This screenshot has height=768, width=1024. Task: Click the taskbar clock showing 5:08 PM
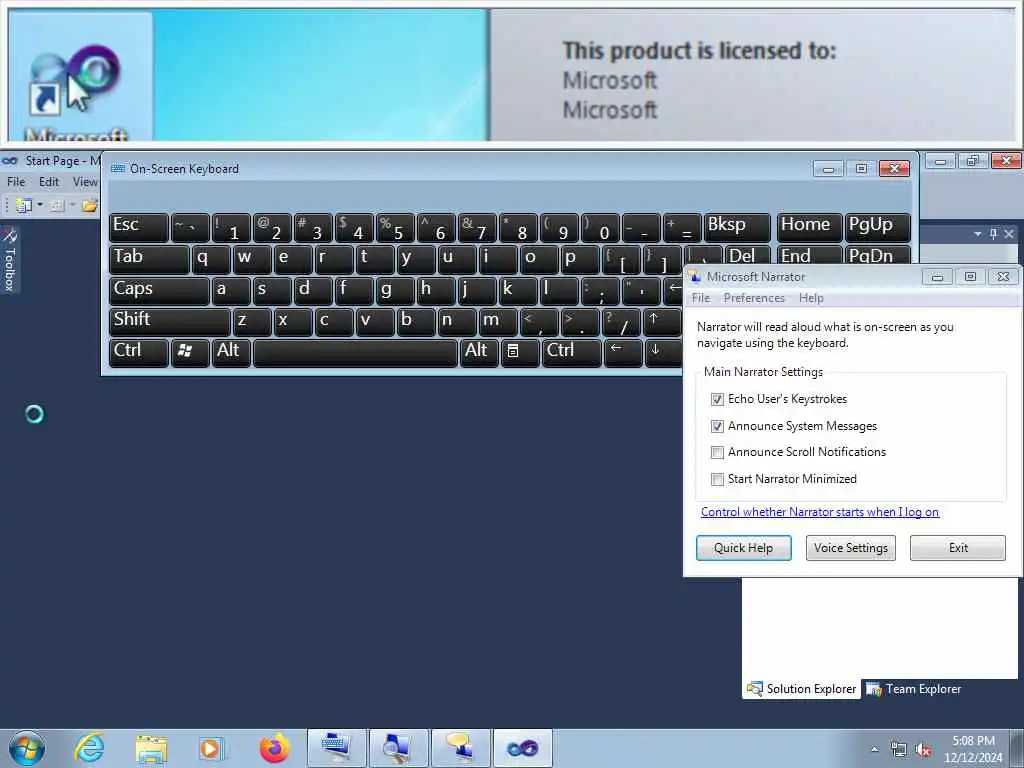[x=973, y=749]
